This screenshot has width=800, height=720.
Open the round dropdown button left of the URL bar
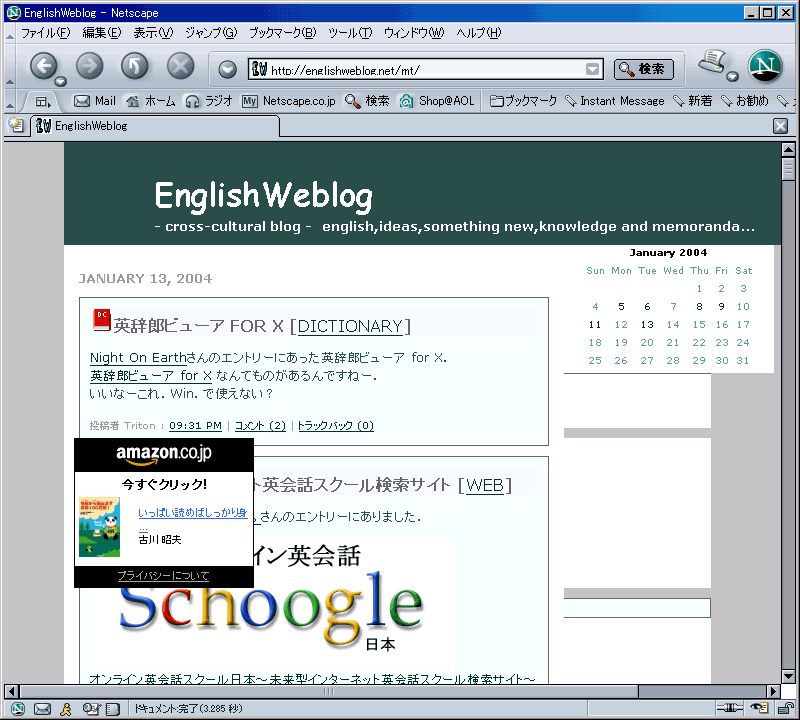coord(228,69)
